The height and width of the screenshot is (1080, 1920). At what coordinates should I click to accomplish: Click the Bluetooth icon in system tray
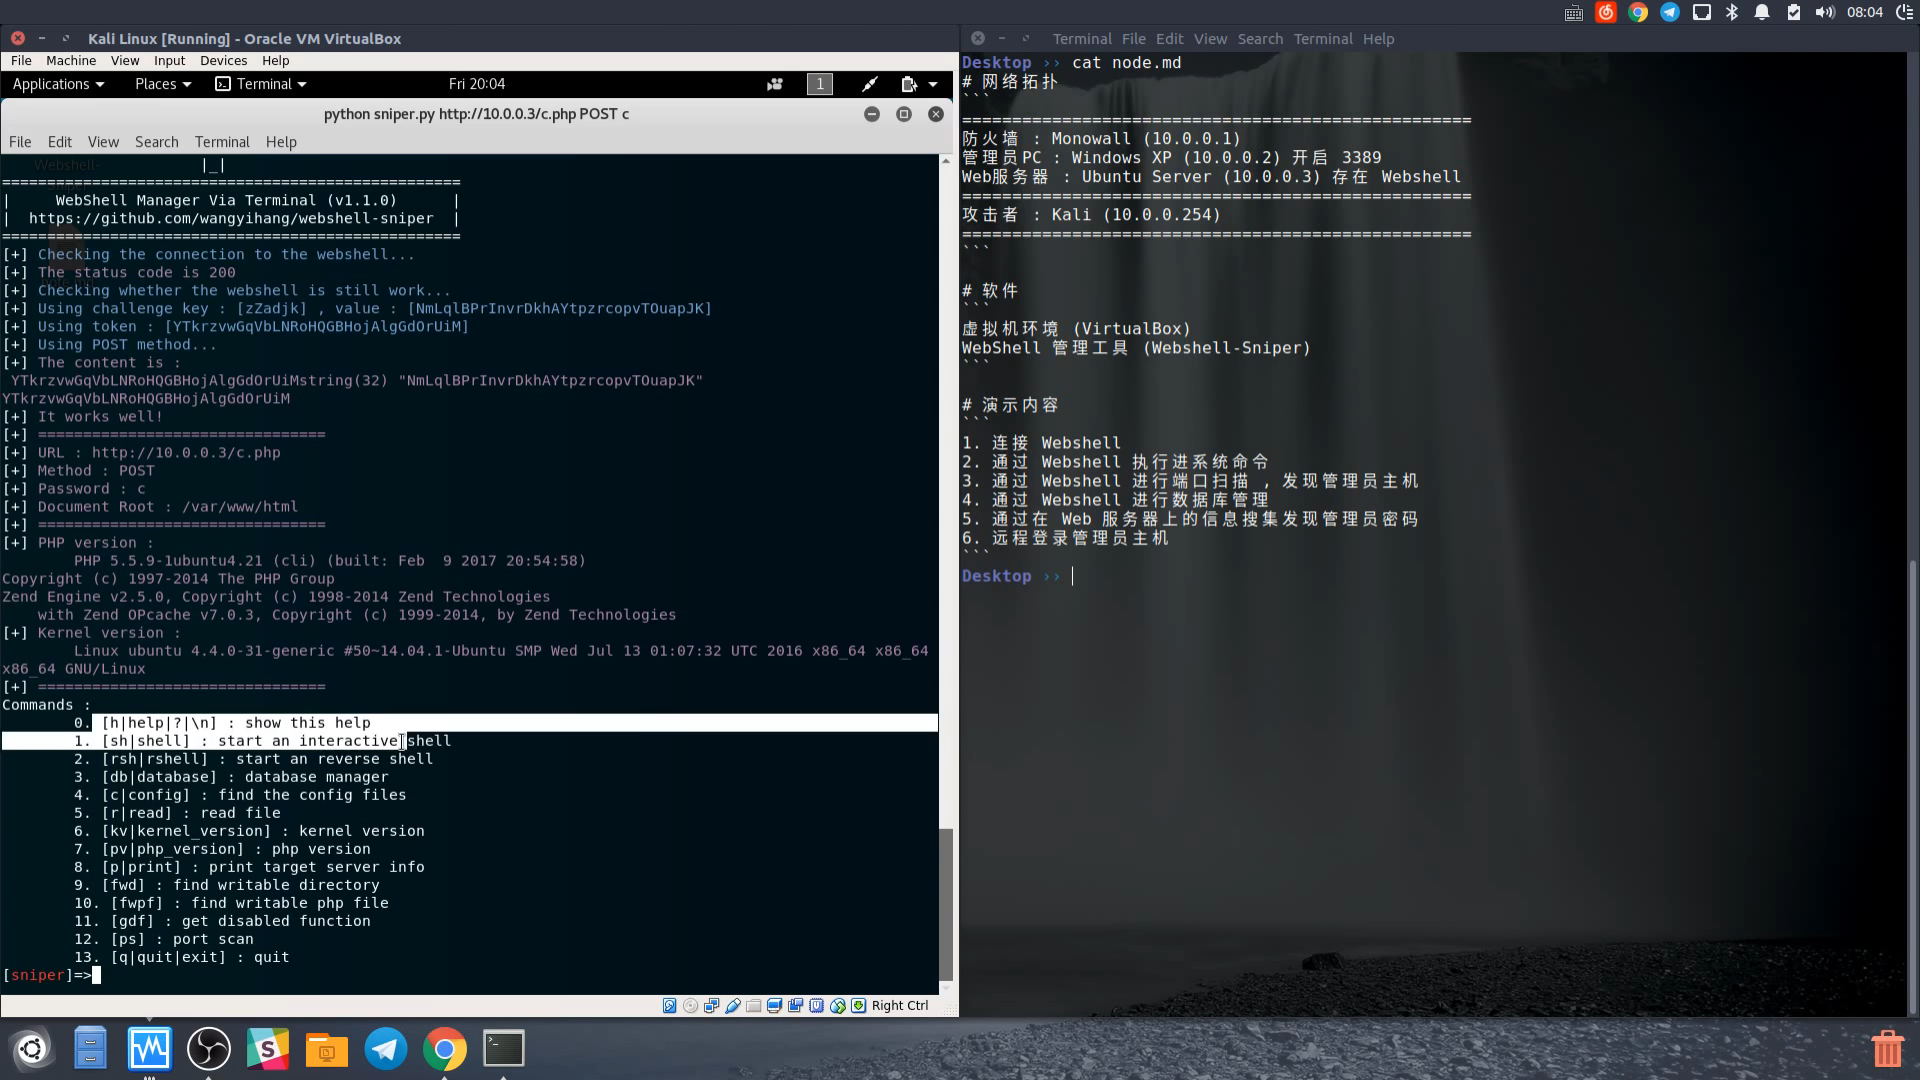click(1732, 12)
